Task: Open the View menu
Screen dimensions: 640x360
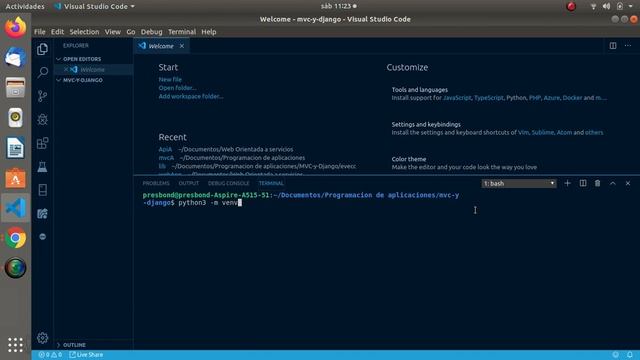Action: coord(112,32)
